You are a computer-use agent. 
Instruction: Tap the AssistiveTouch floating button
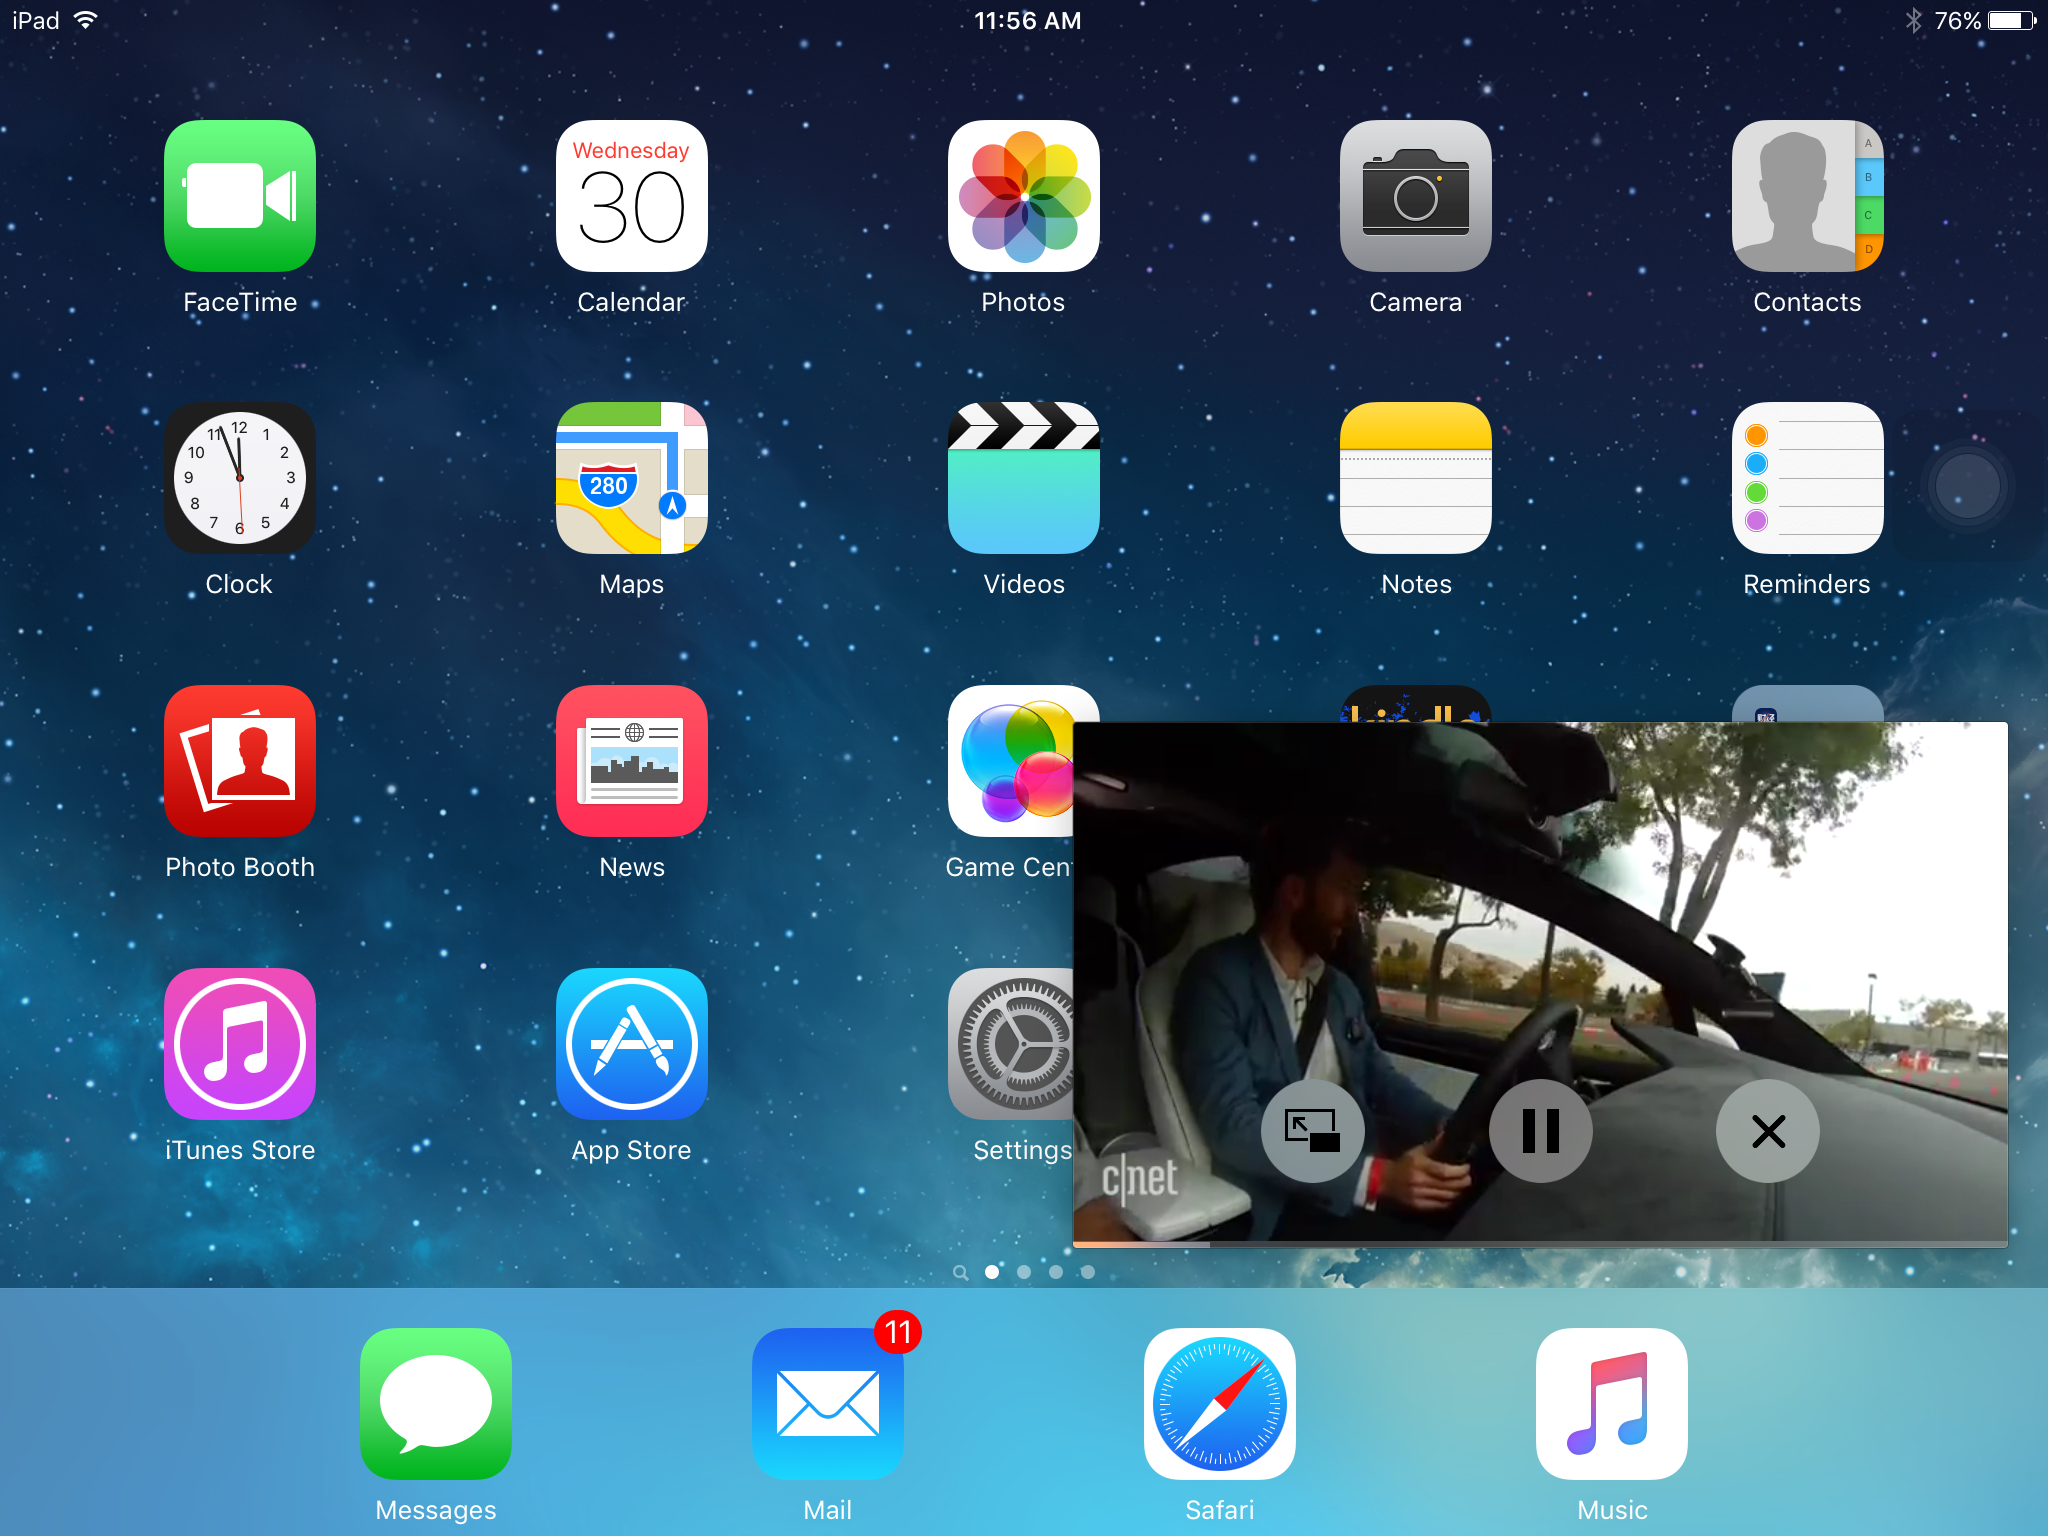point(1967,486)
